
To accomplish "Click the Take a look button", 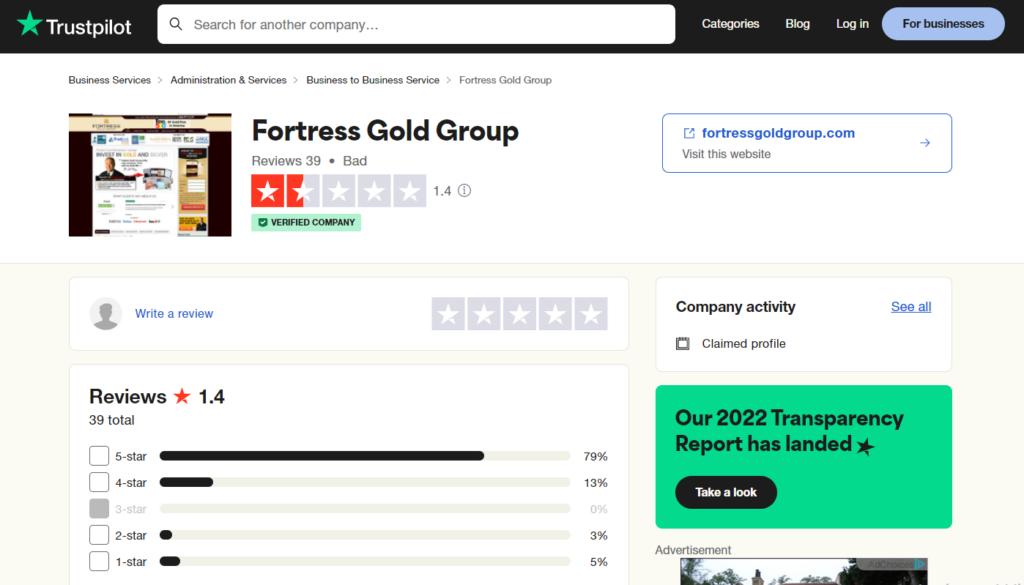I will tap(726, 492).
